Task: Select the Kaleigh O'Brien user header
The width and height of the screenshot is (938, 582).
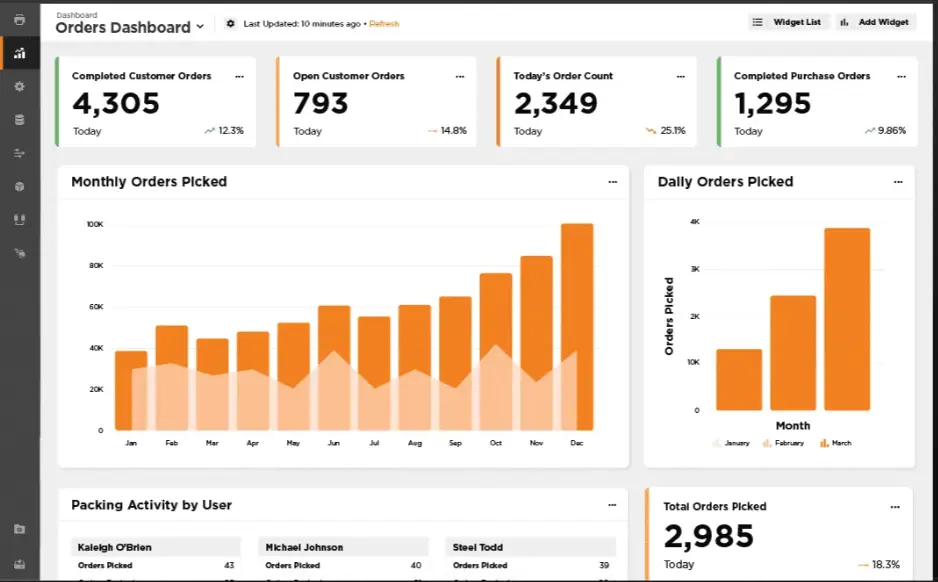Action: 156,547
